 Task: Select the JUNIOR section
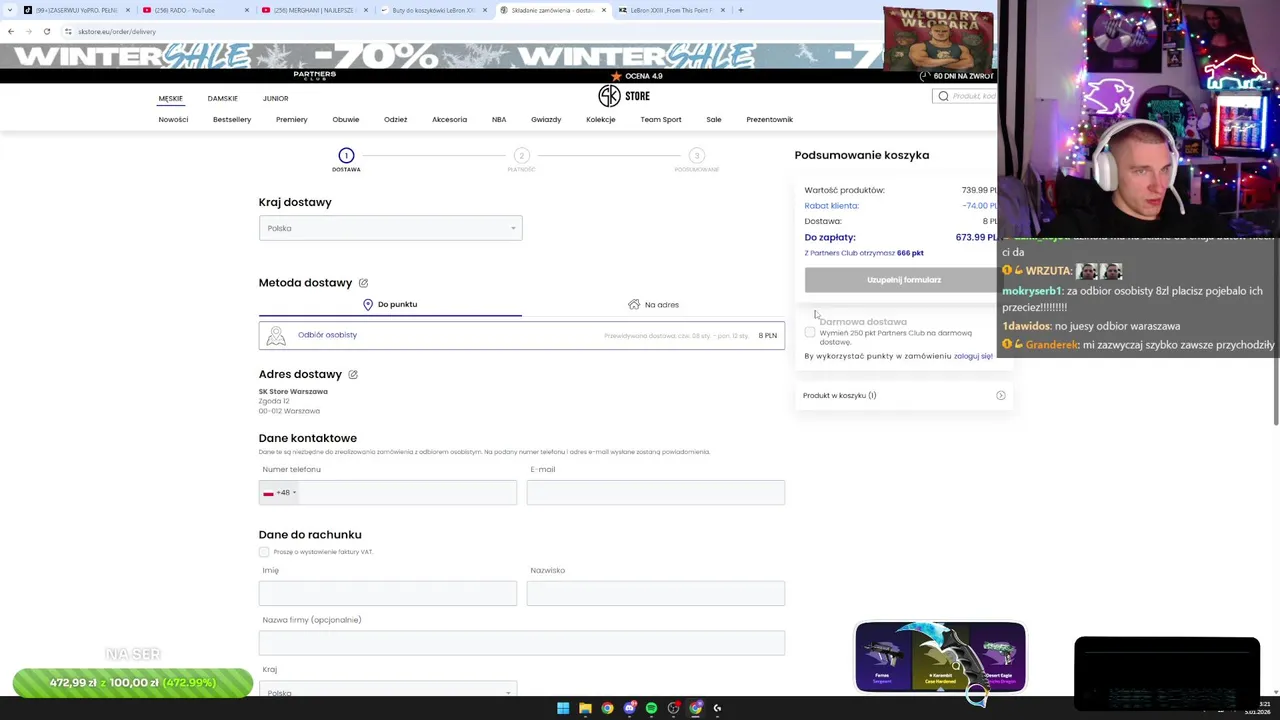click(x=275, y=98)
